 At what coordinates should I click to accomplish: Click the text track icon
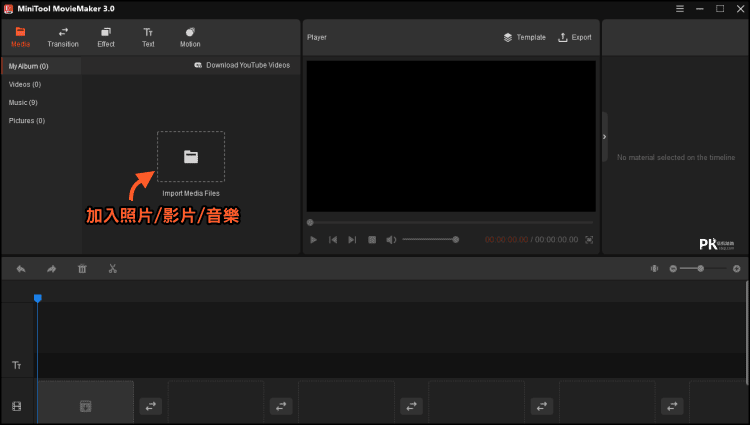17,365
